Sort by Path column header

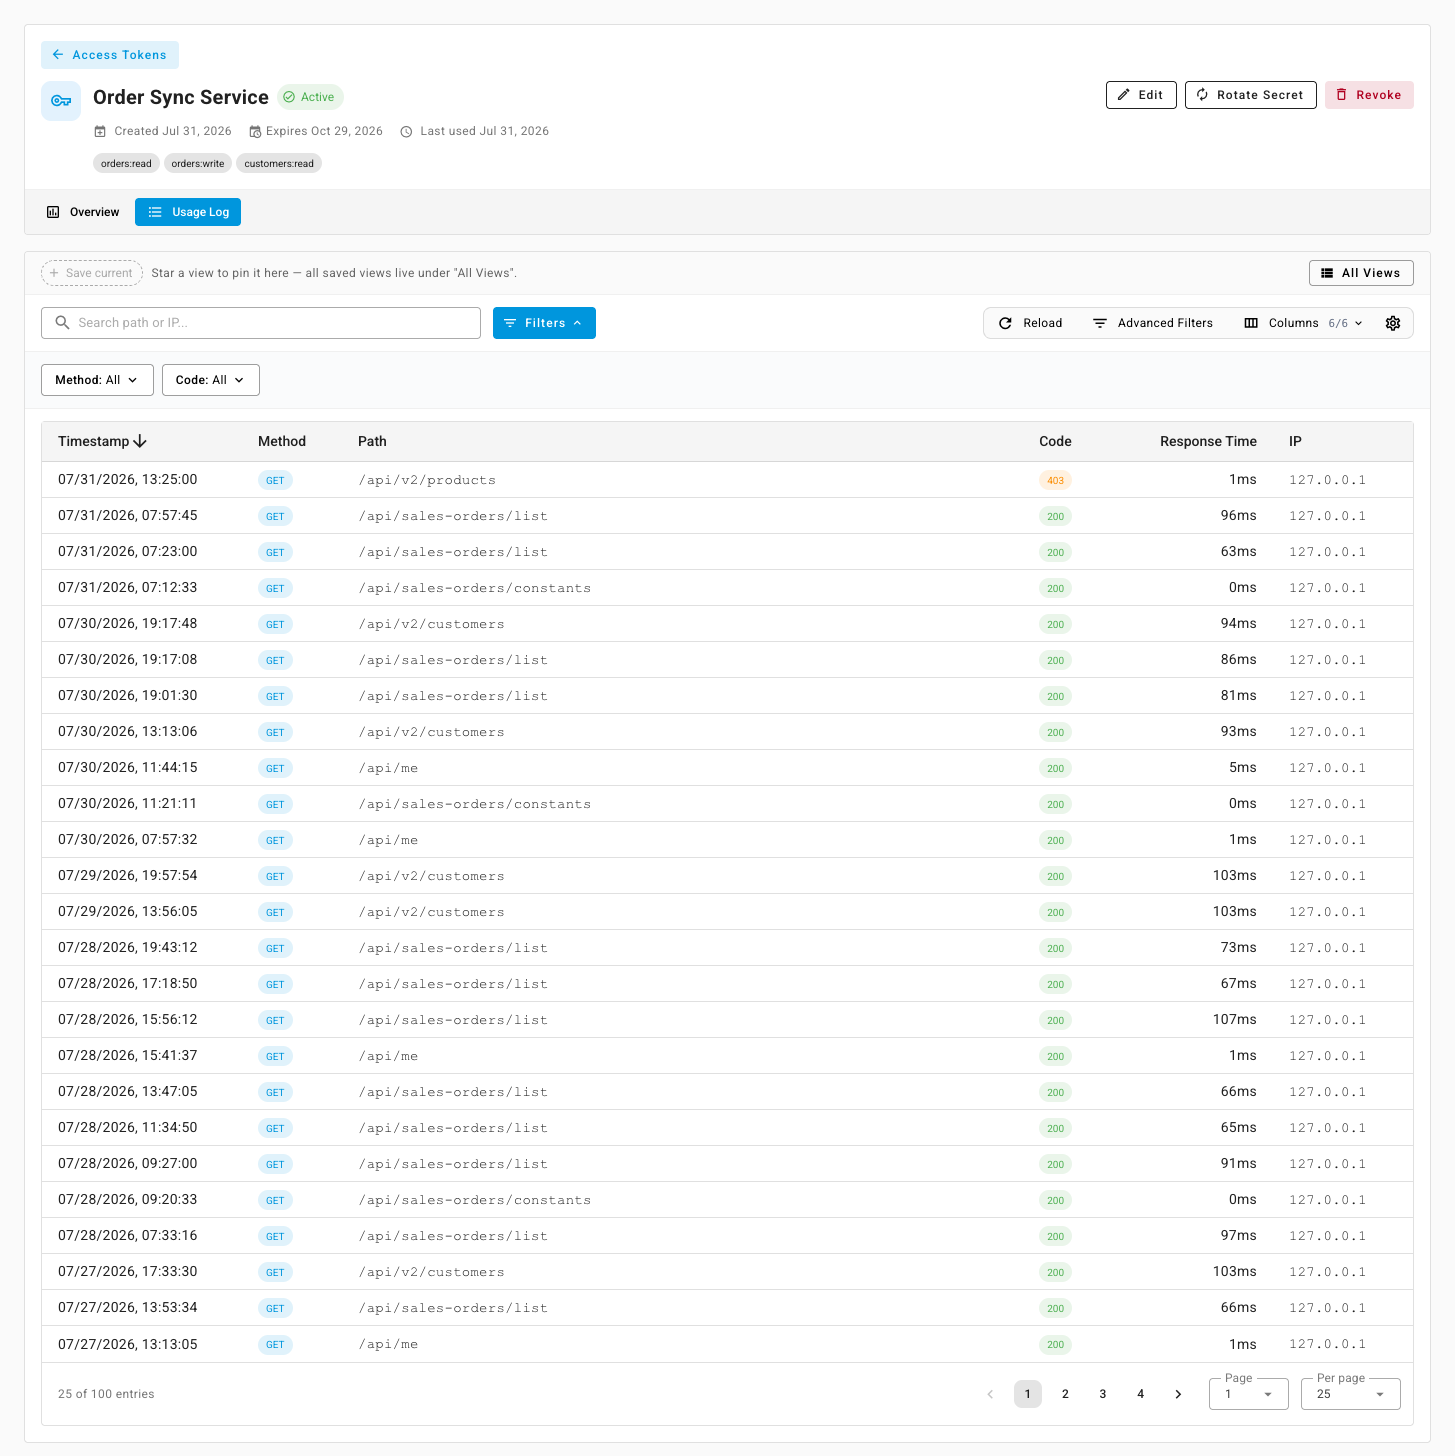pyautogui.click(x=372, y=441)
